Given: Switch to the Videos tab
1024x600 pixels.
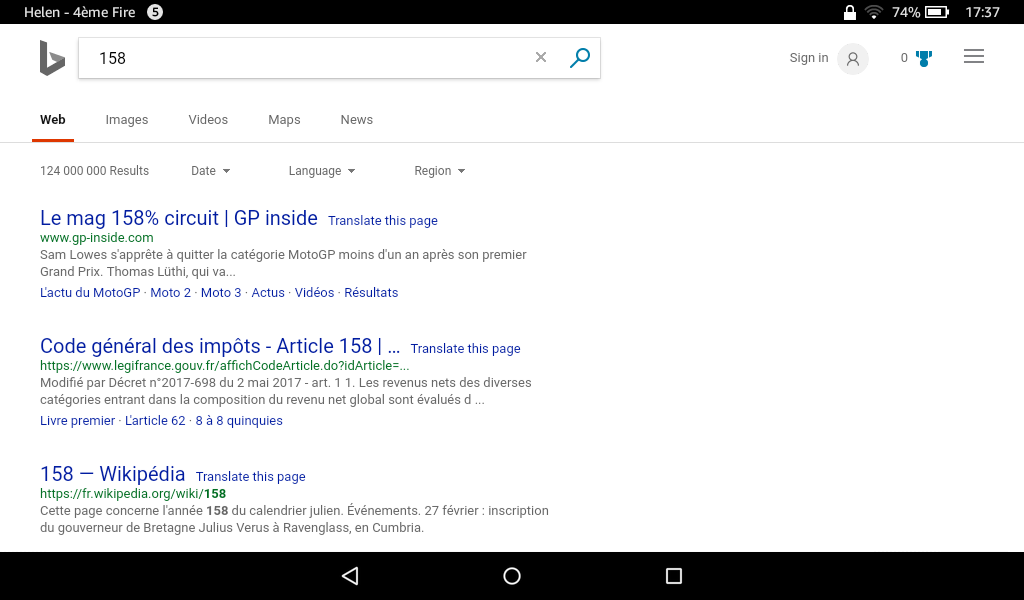Looking at the screenshot, I should [x=208, y=119].
